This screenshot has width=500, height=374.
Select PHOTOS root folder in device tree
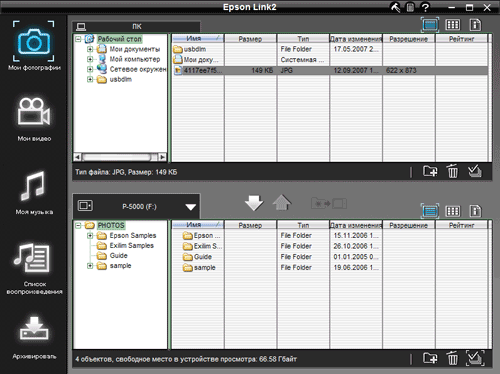coord(111,226)
